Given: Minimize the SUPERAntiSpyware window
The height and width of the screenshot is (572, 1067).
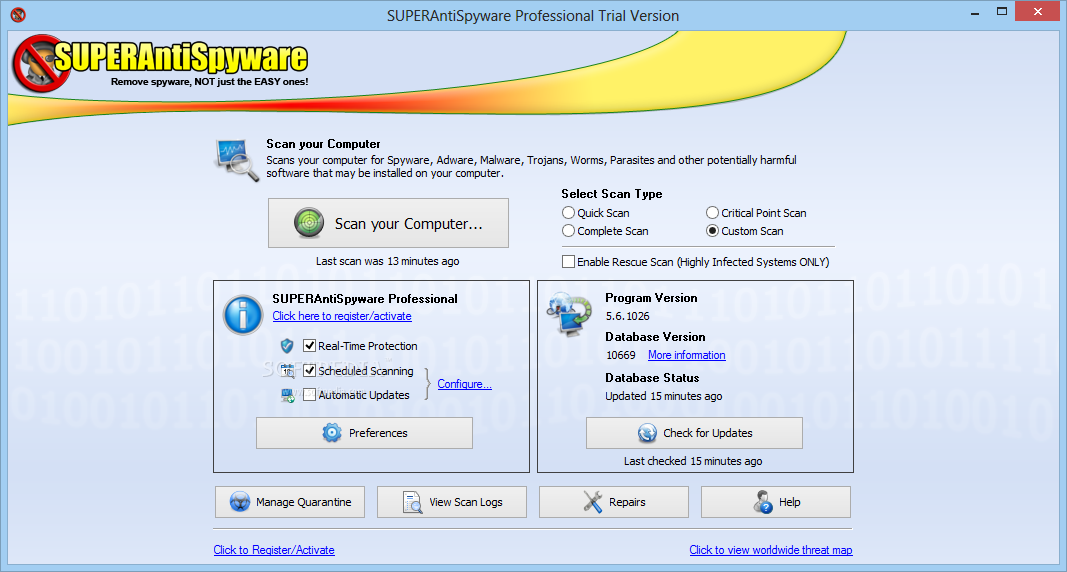Looking at the screenshot, I should 974,12.
